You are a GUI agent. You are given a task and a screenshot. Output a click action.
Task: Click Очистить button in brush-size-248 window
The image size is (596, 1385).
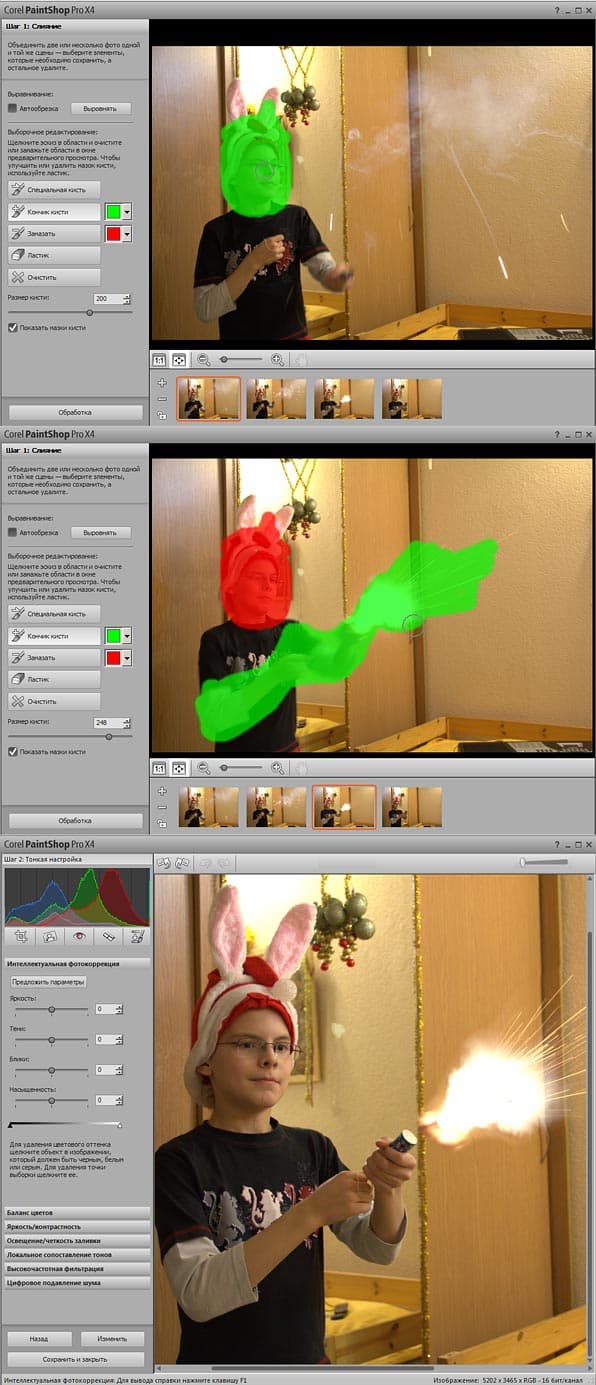(x=54, y=701)
